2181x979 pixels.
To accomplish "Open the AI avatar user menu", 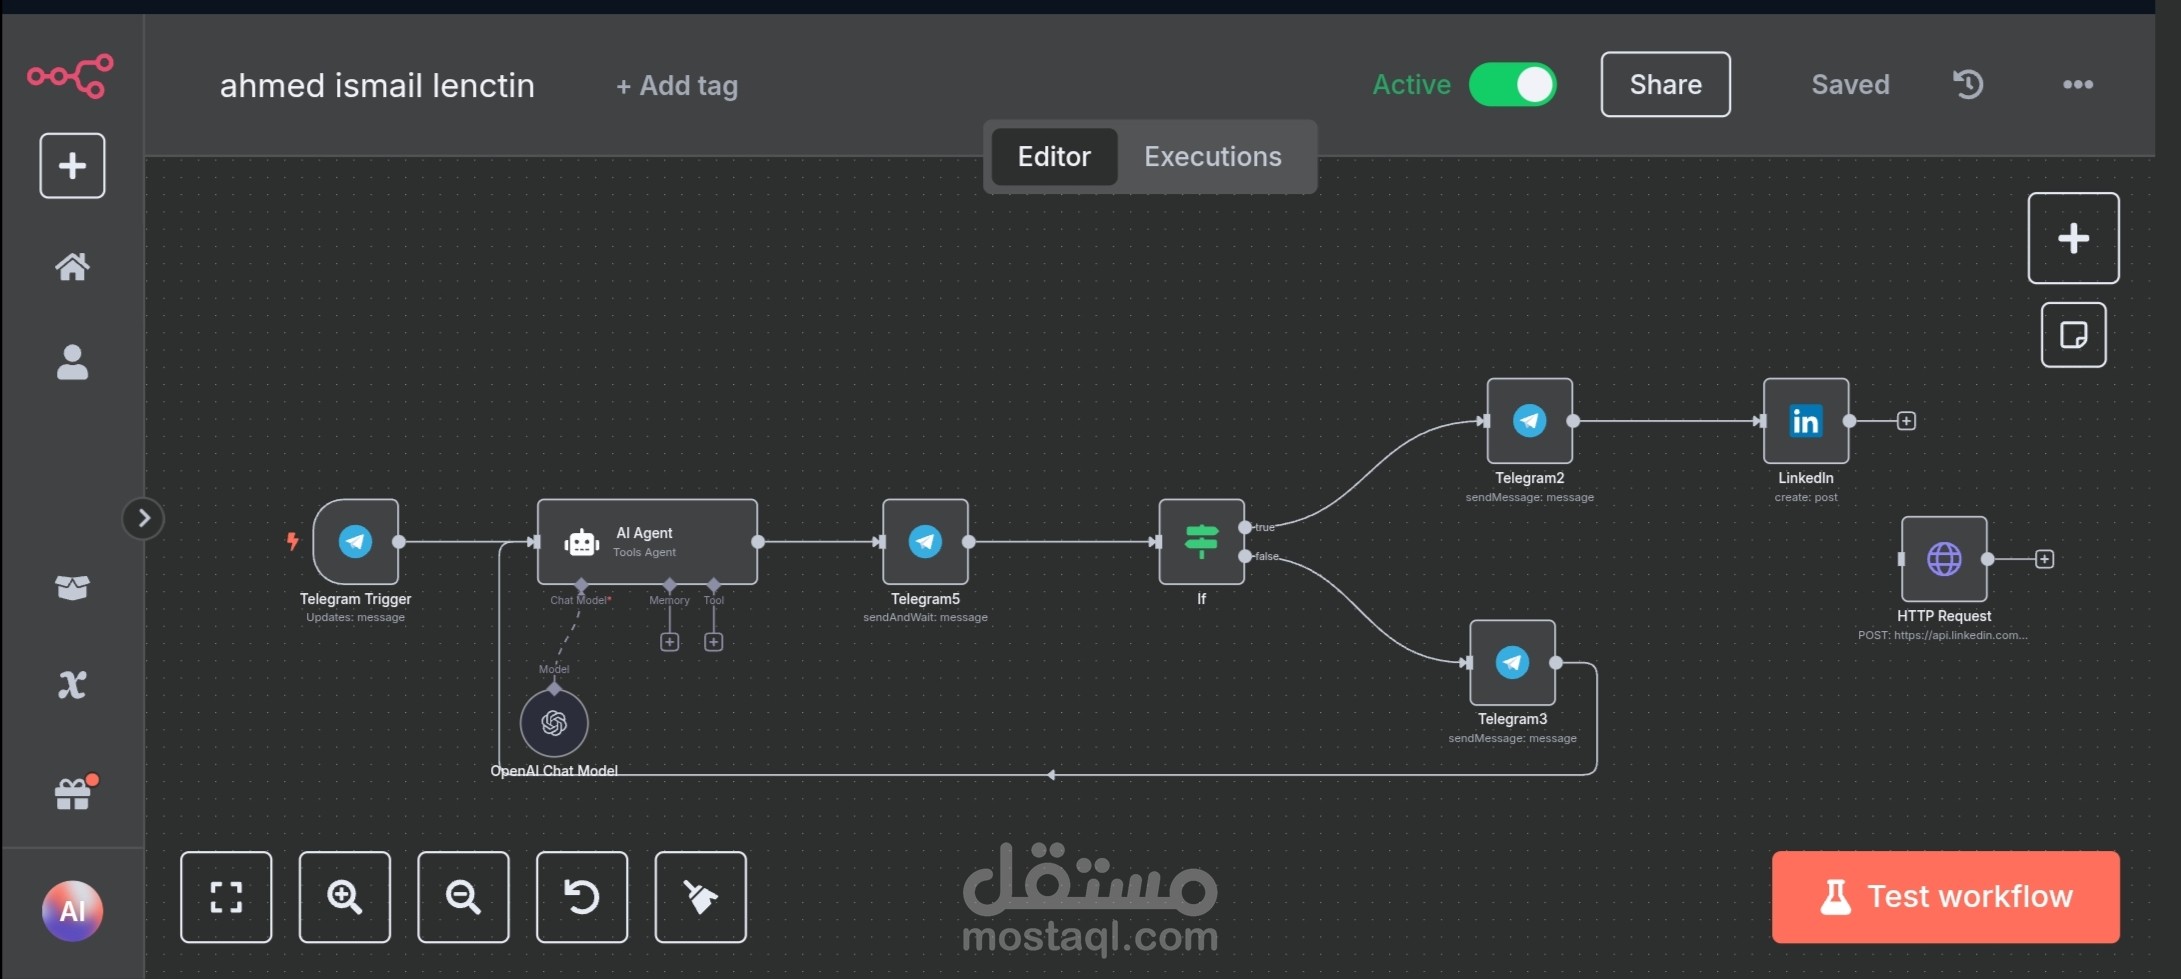I will pos(72,911).
